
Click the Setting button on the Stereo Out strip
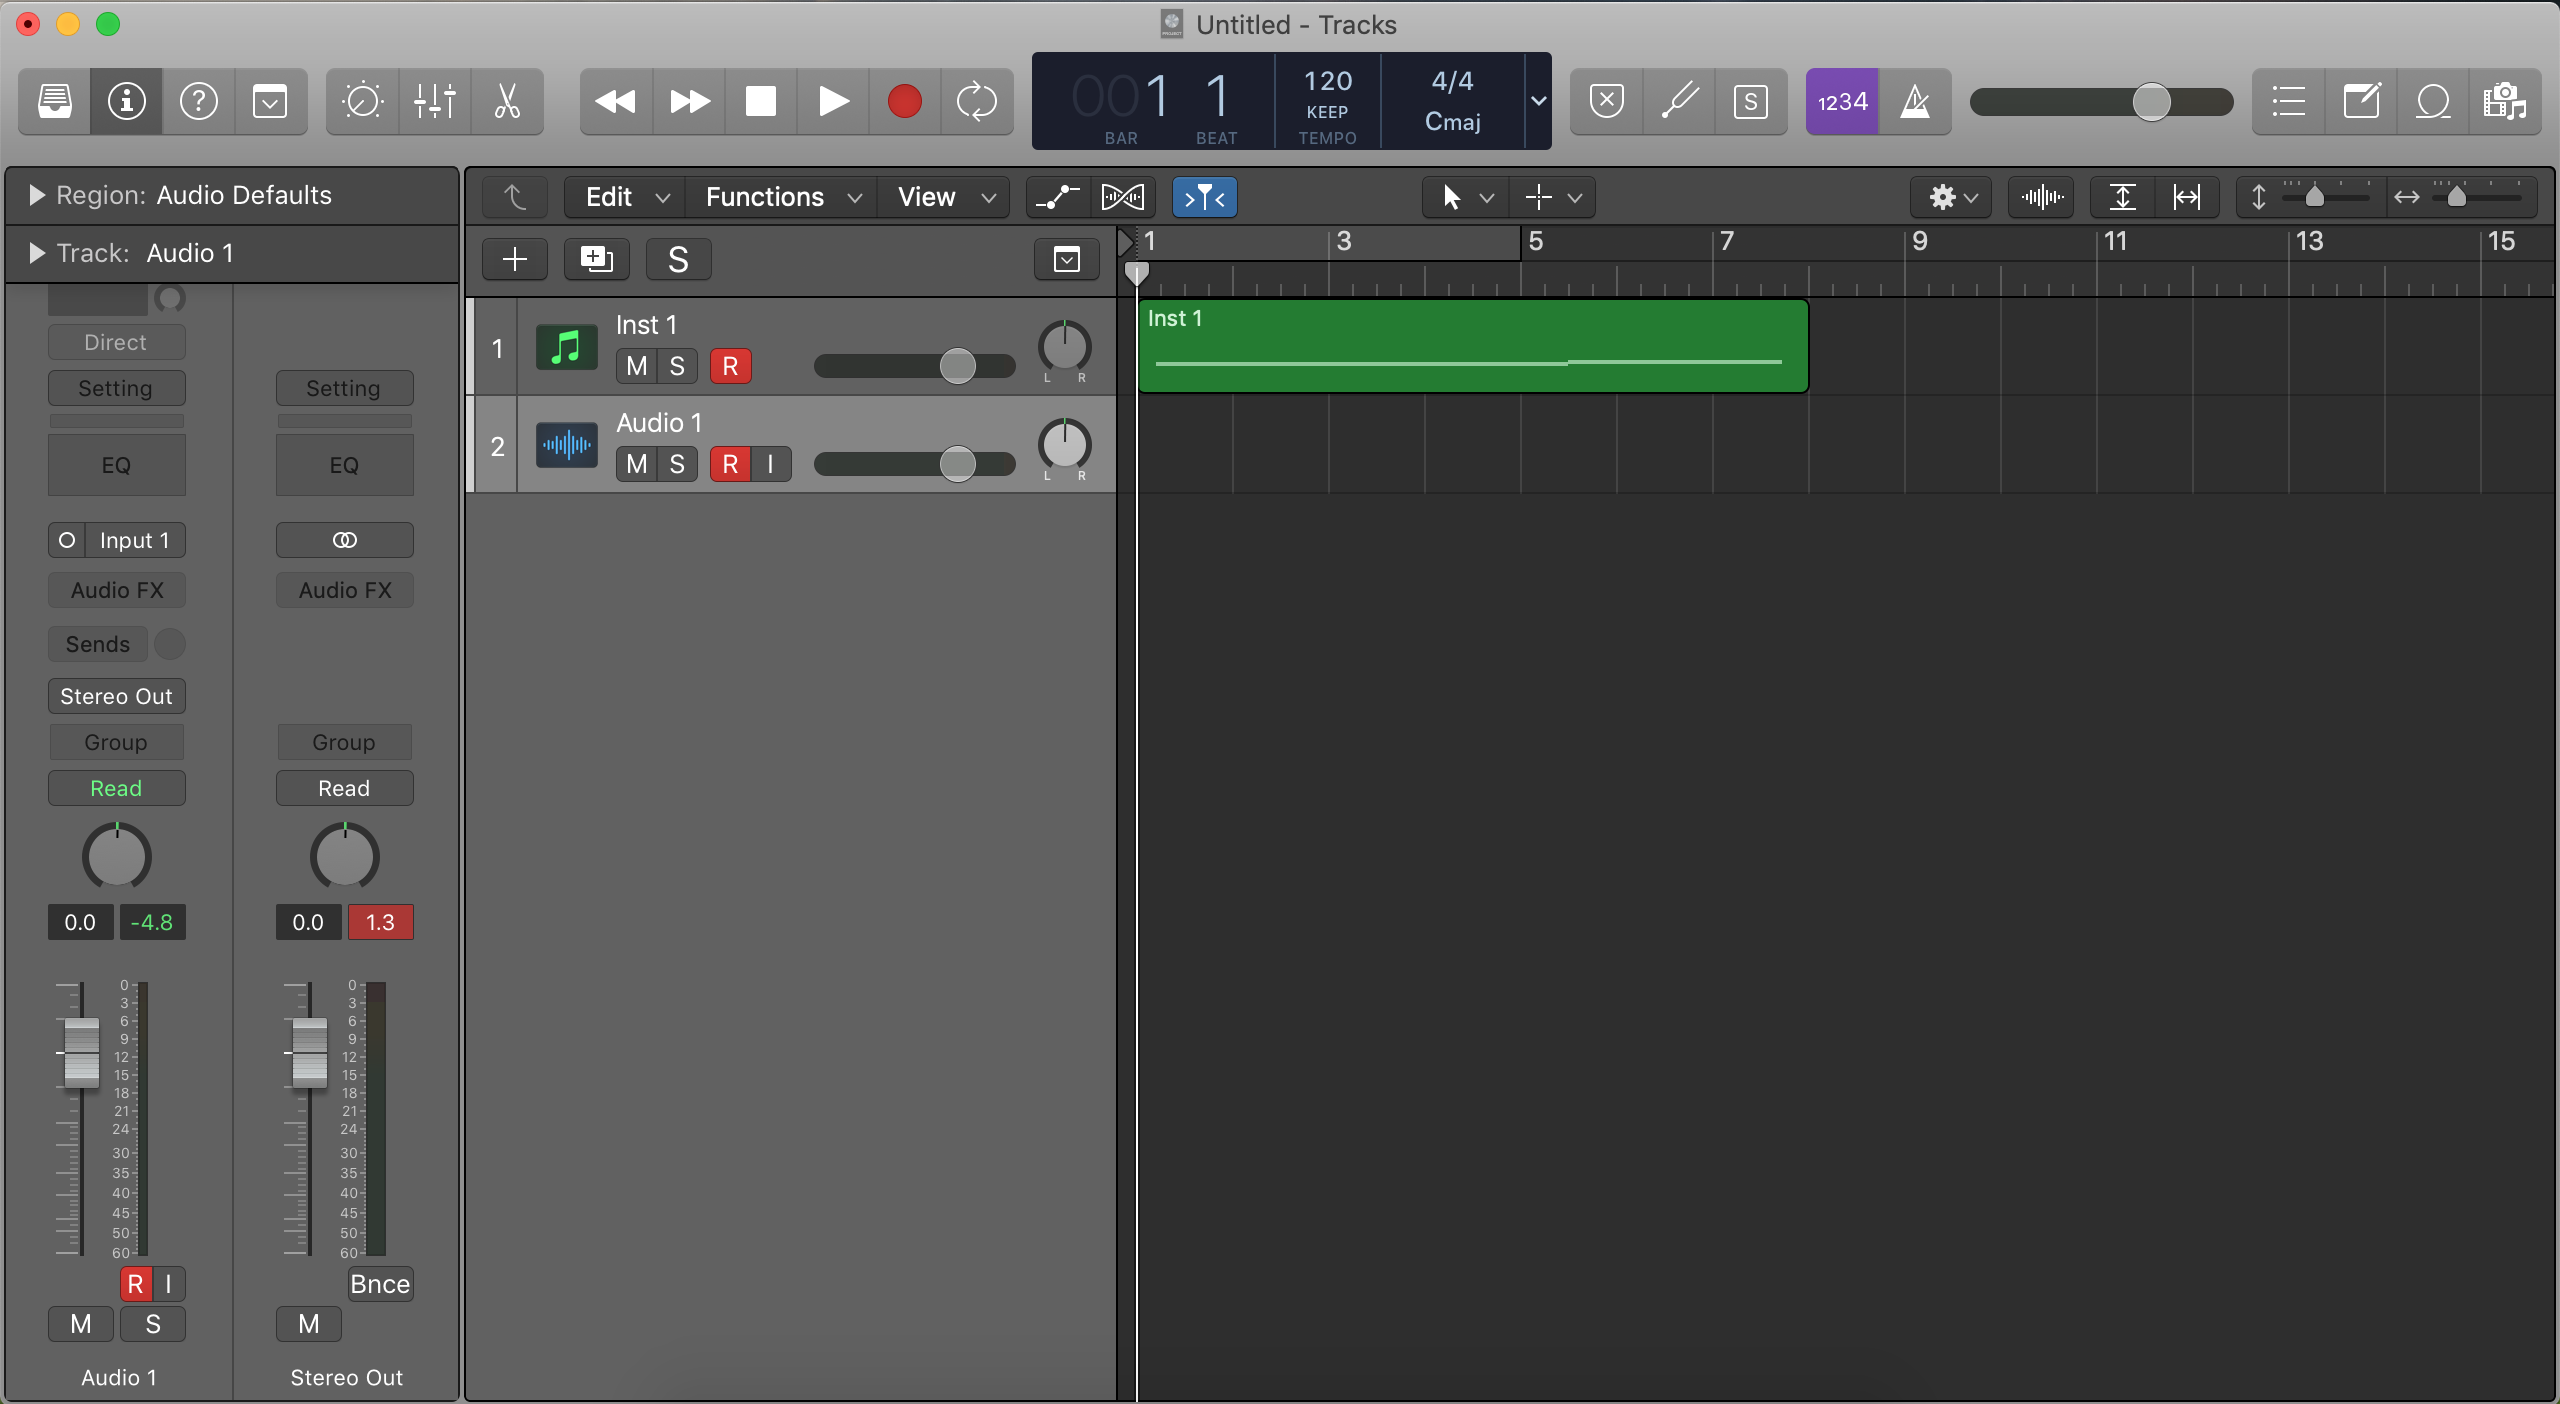tap(344, 388)
